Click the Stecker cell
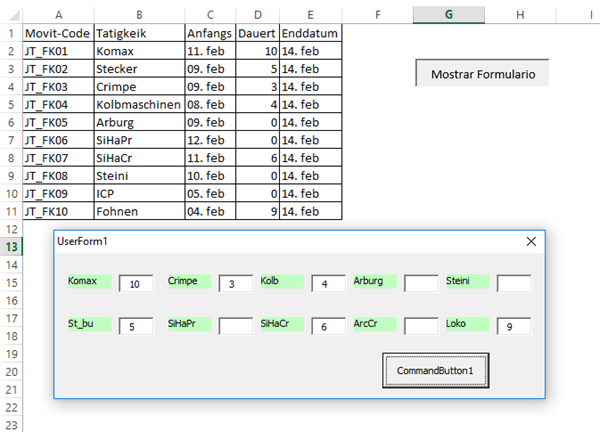The image size is (600, 432). click(139, 69)
